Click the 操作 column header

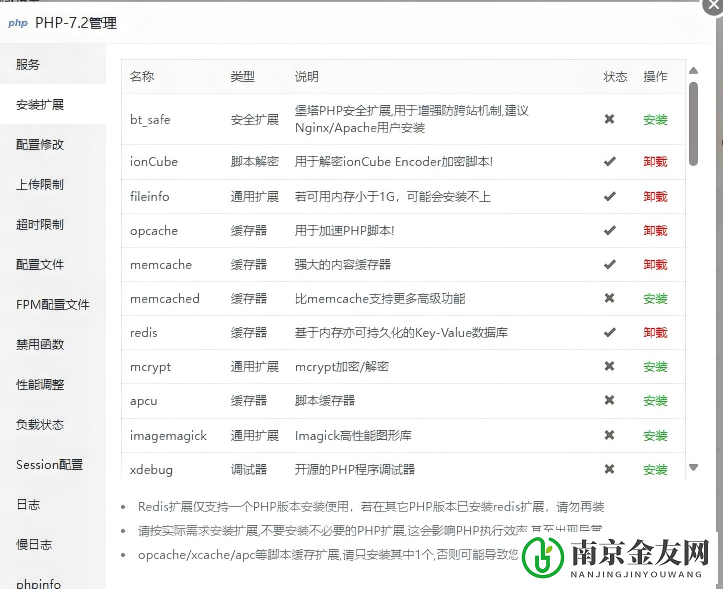click(655, 77)
